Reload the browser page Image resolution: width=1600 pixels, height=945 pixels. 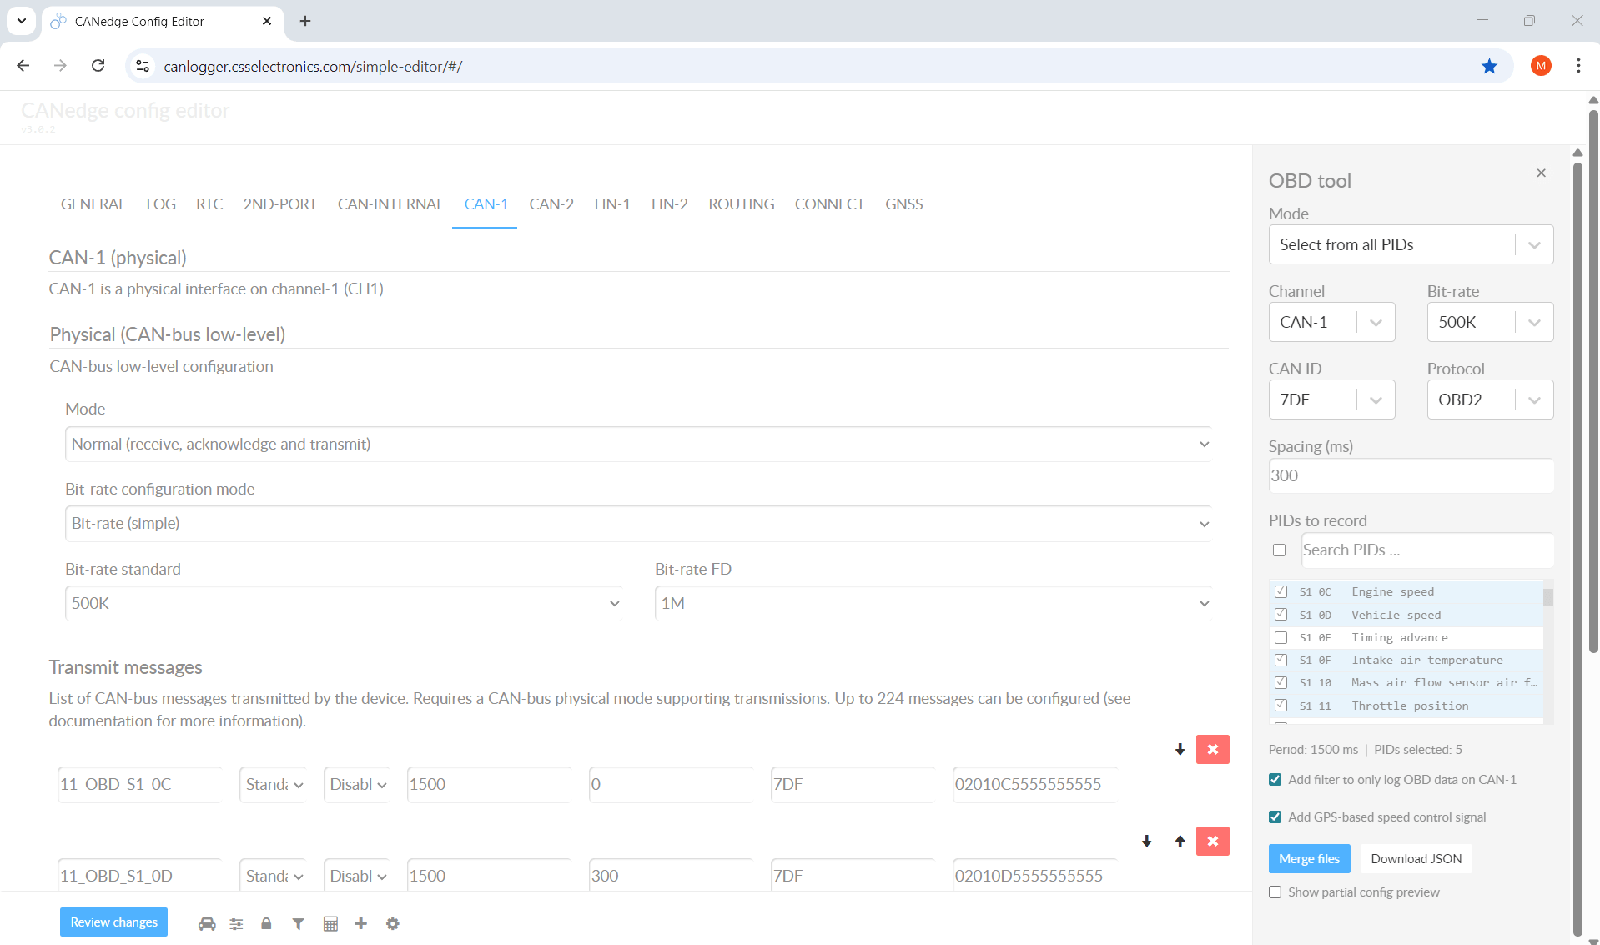[98, 66]
